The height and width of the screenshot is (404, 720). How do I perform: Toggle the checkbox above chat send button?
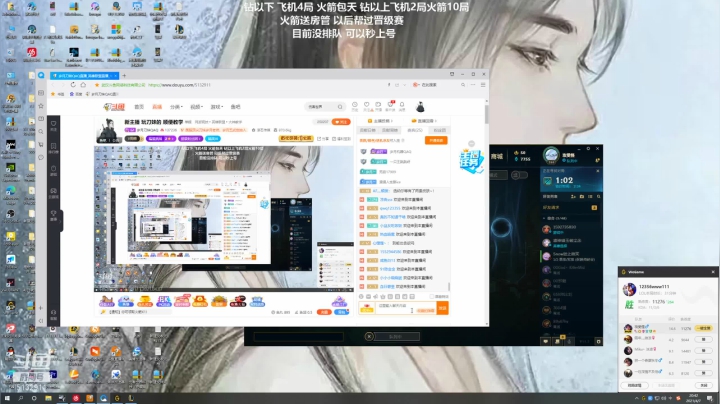(x=431, y=297)
